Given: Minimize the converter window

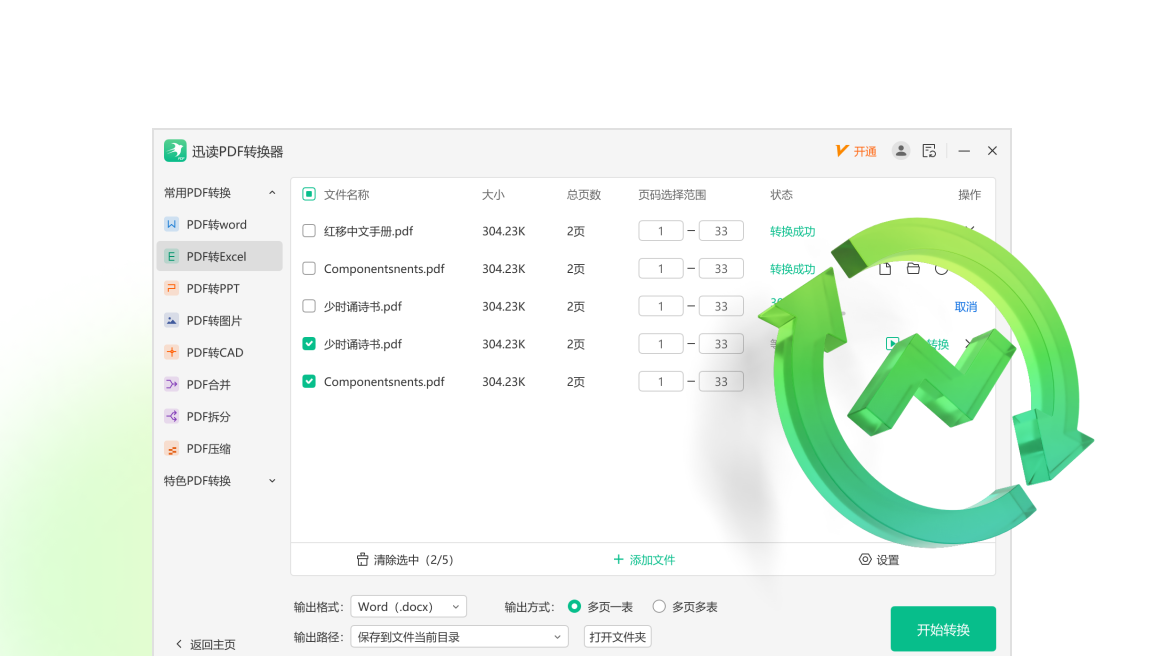Looking at the screenshot, I should click(x=964, y=151).
